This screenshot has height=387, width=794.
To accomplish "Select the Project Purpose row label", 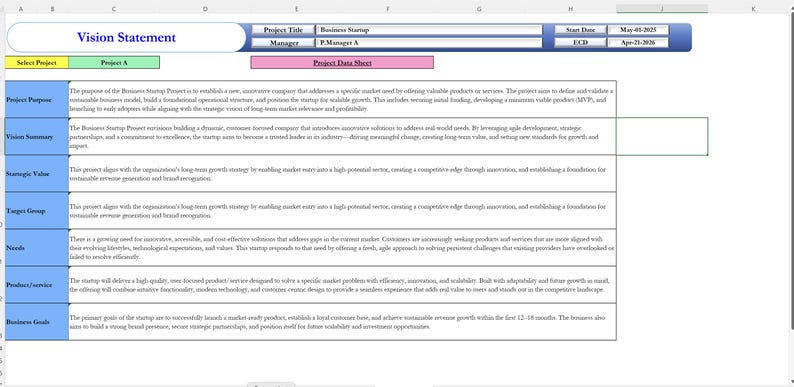I will pos(36,100).
